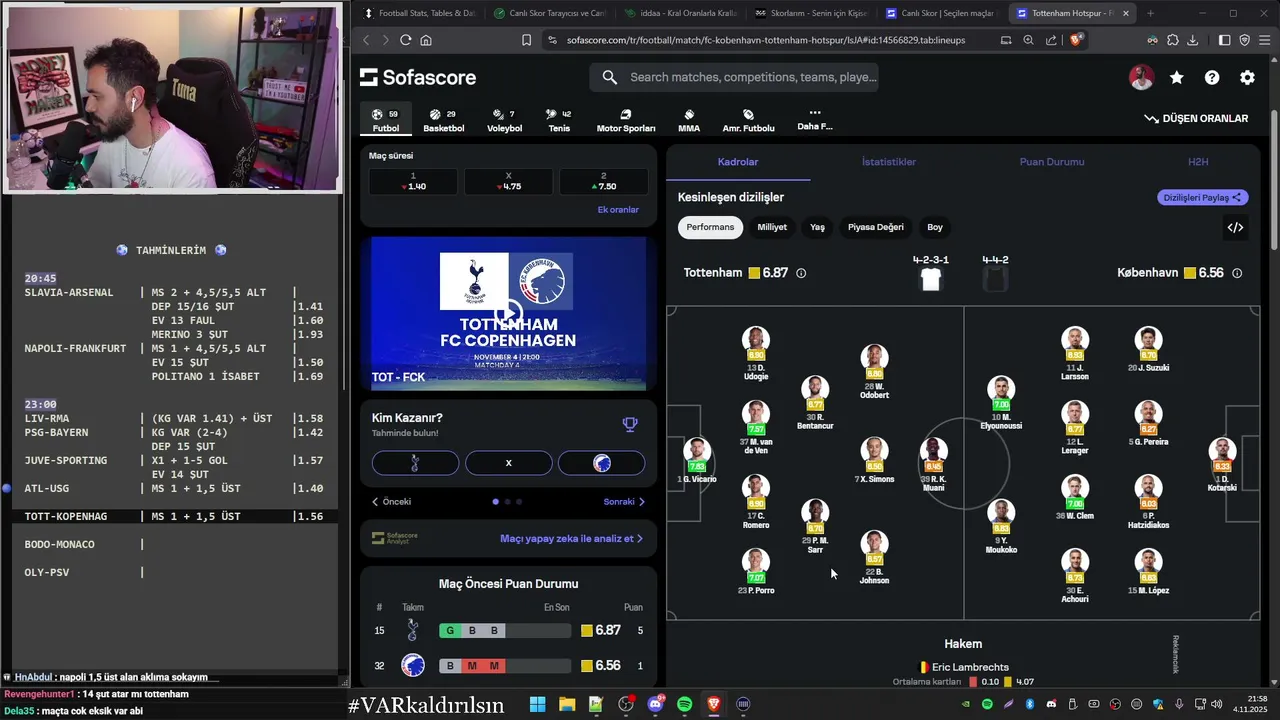Screen dimensions: 1280x720
Task: Open File Explorer from the taskbar
Action: (566, 704)
